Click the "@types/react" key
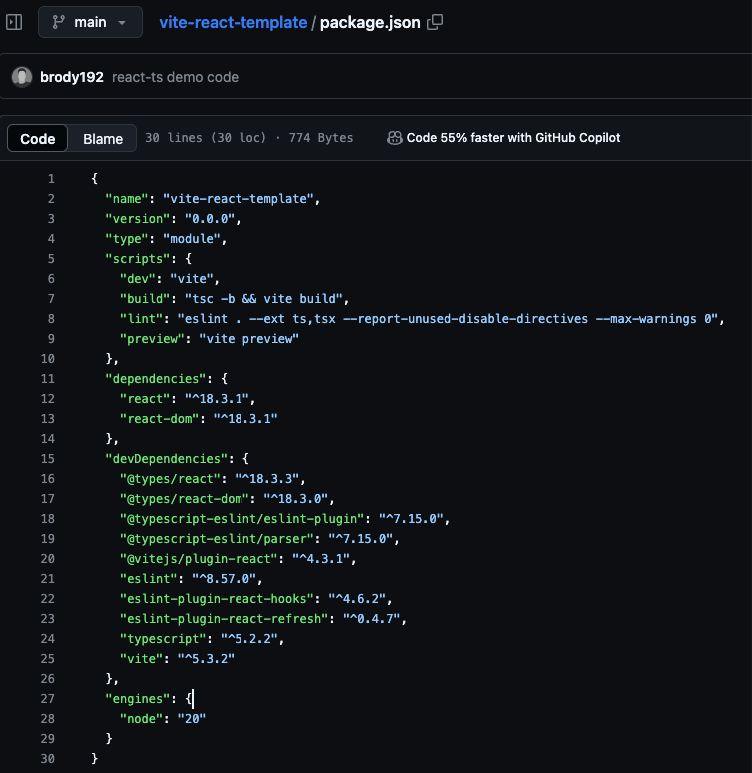Screen dimensions: 752x773 click(x=170, y=479)
